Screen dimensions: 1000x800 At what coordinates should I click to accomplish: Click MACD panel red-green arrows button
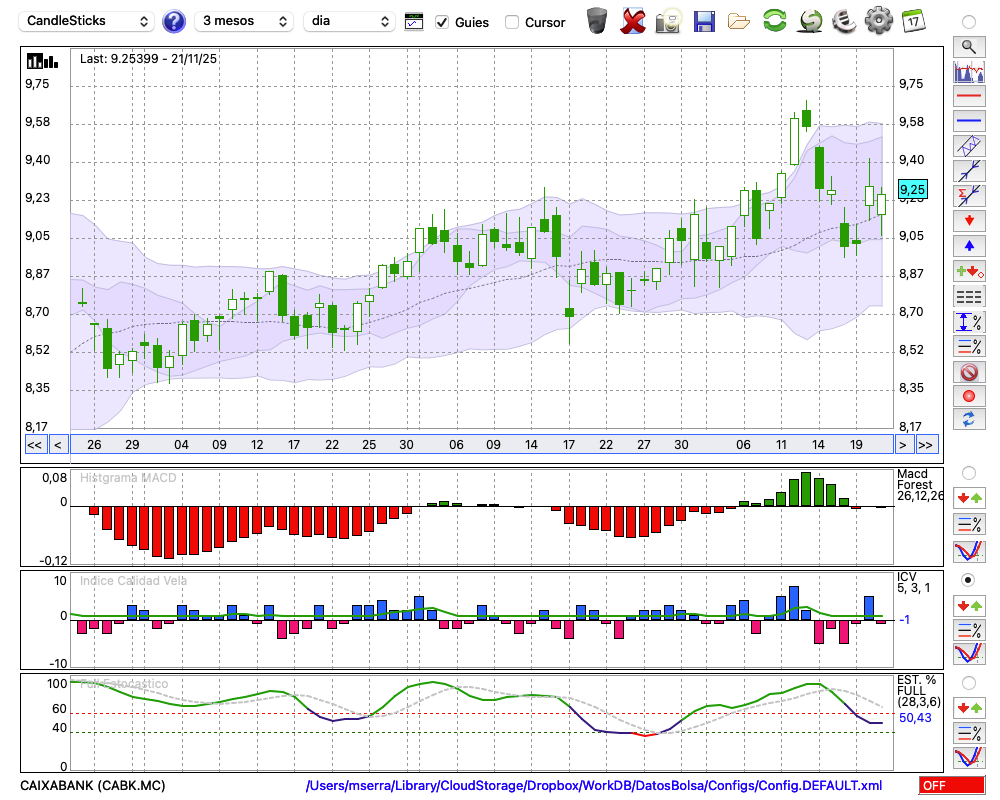[x=969, y=498]
